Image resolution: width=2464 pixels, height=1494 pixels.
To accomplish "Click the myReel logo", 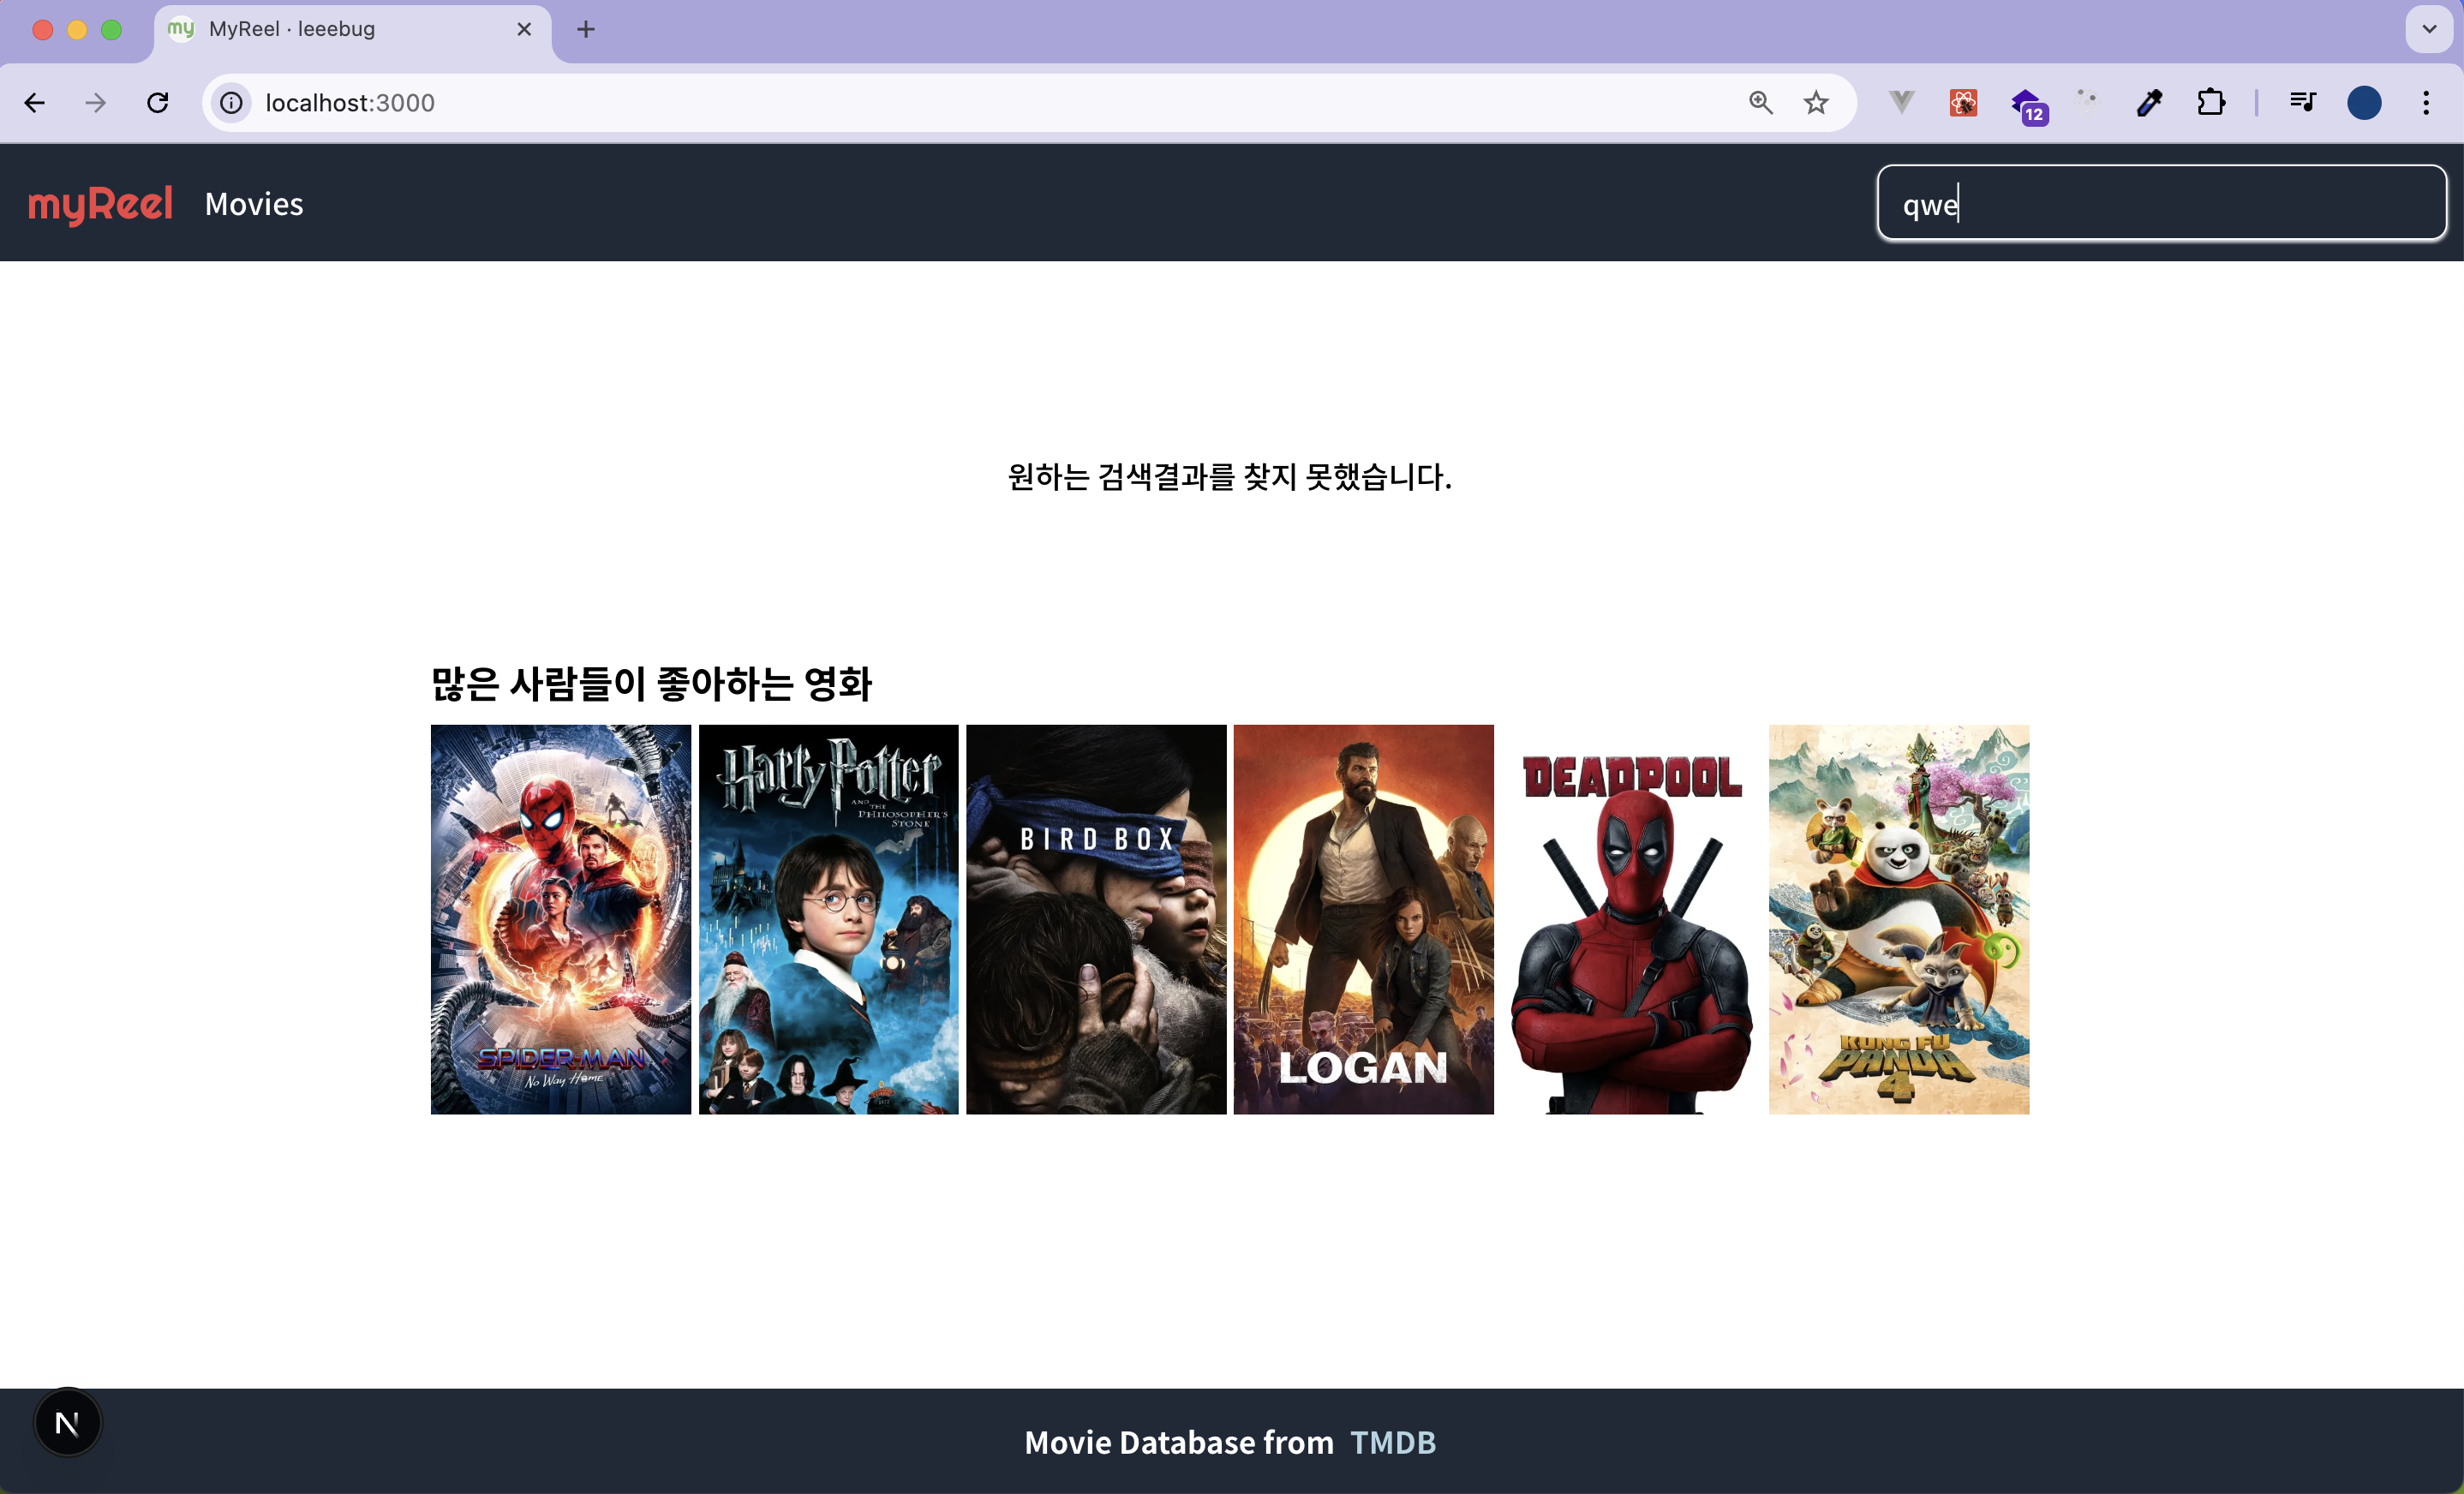I will point(100,204).
